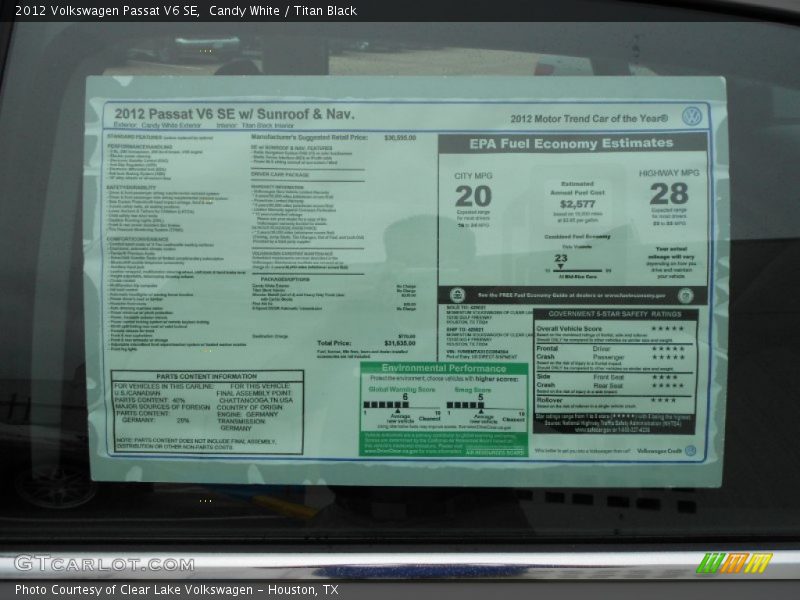Click the annual fuel cost $2,577
The image size is (800, 600).
(x=577, y=204)
